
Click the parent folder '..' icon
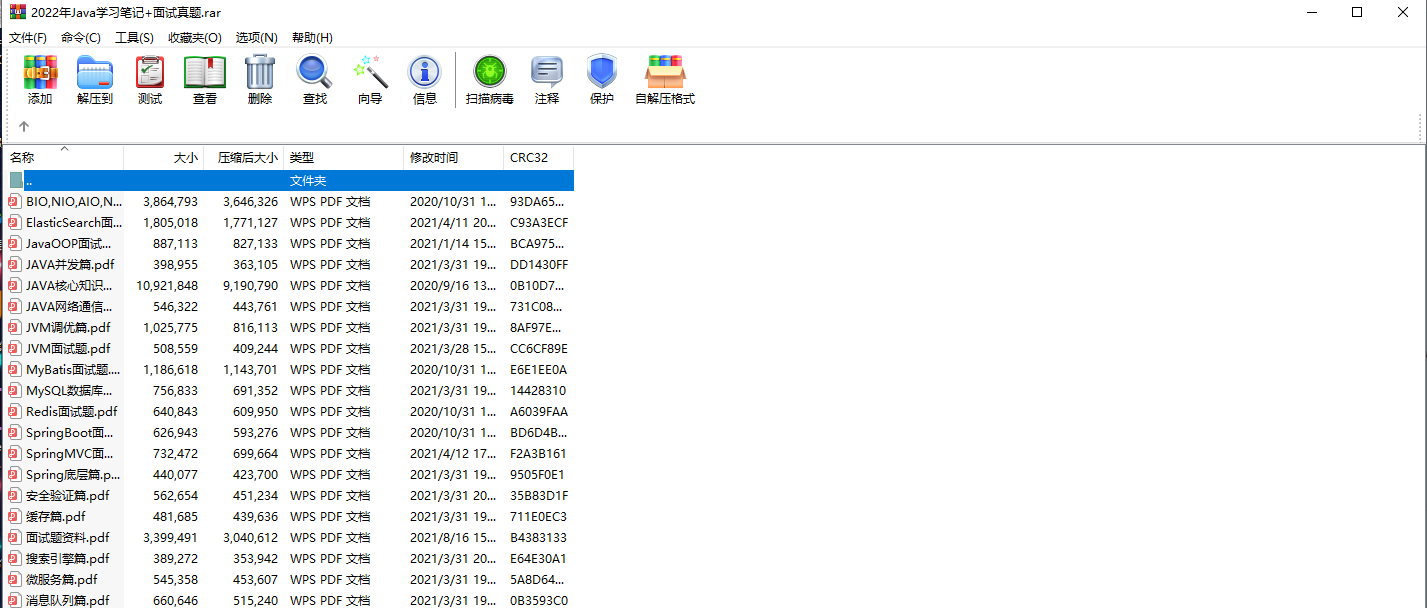click(15, 180)
